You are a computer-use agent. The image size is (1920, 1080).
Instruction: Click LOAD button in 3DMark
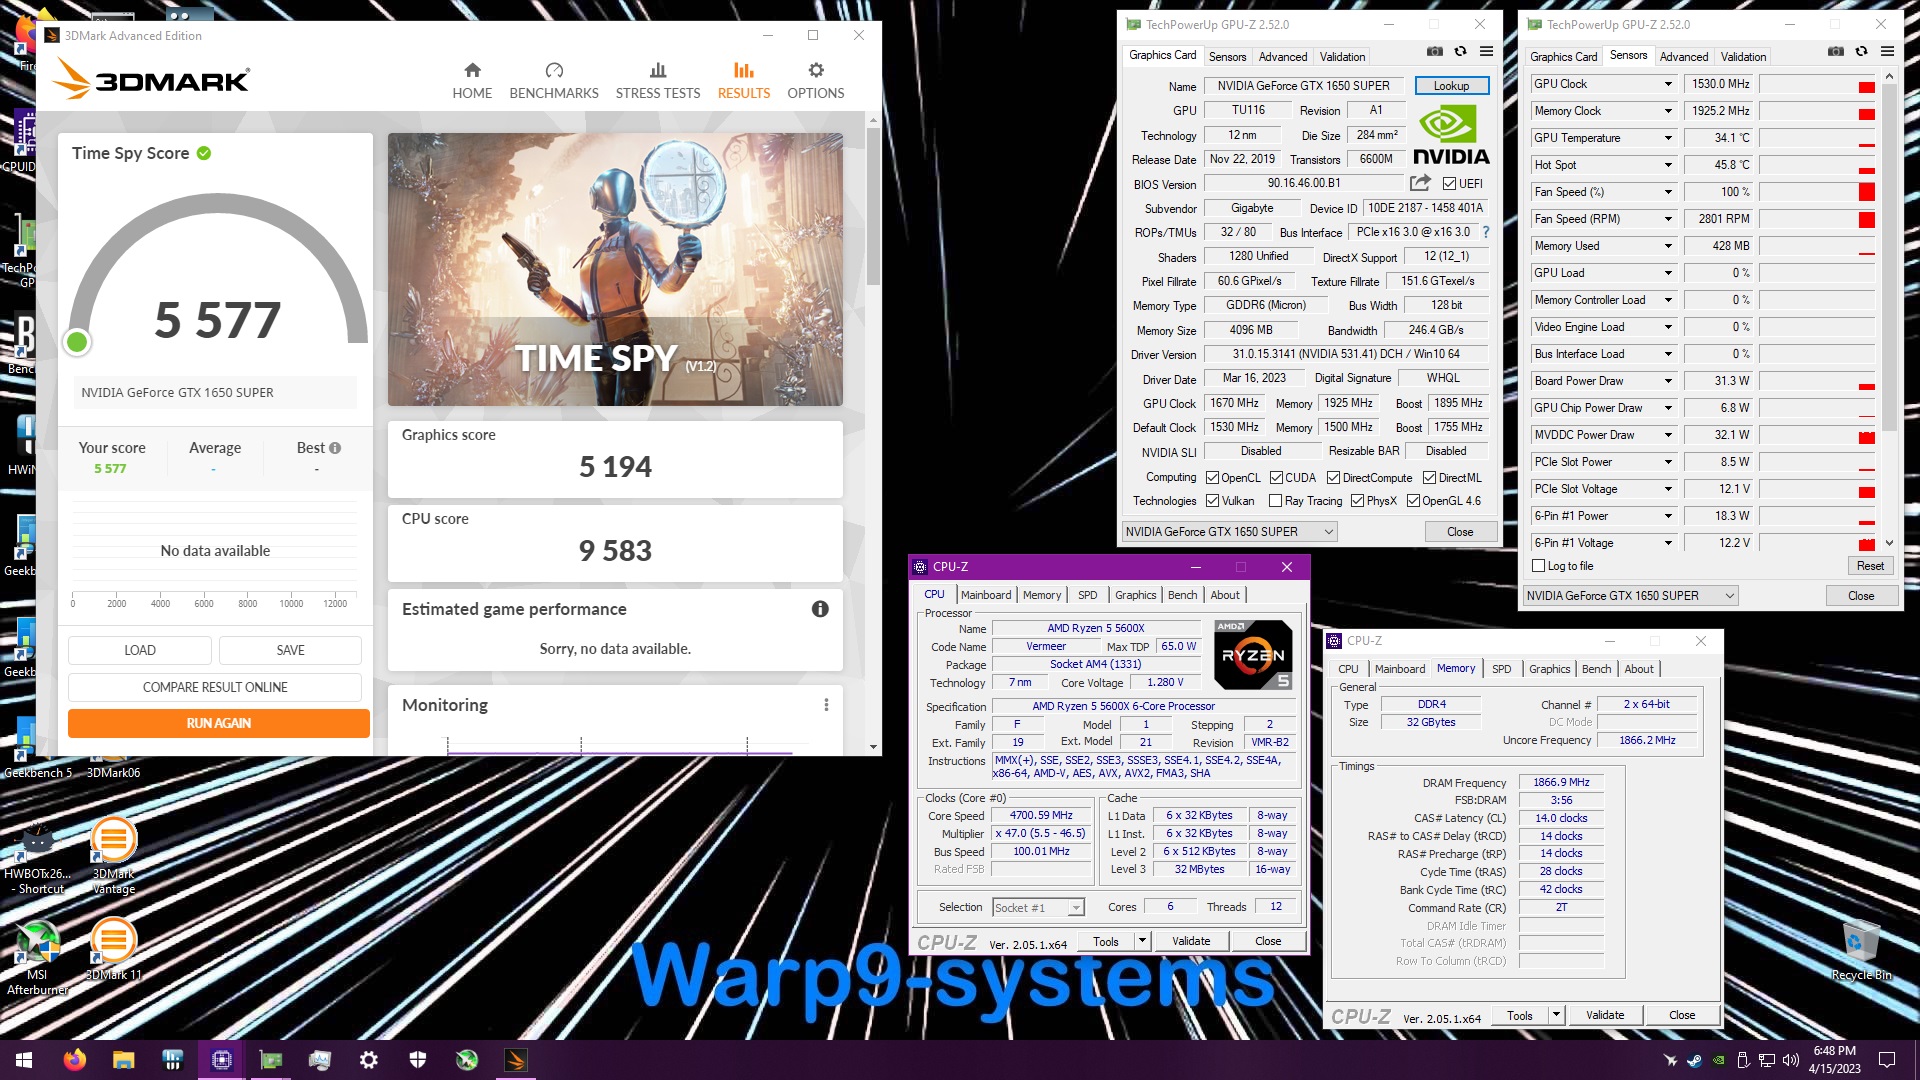point(140,650)
